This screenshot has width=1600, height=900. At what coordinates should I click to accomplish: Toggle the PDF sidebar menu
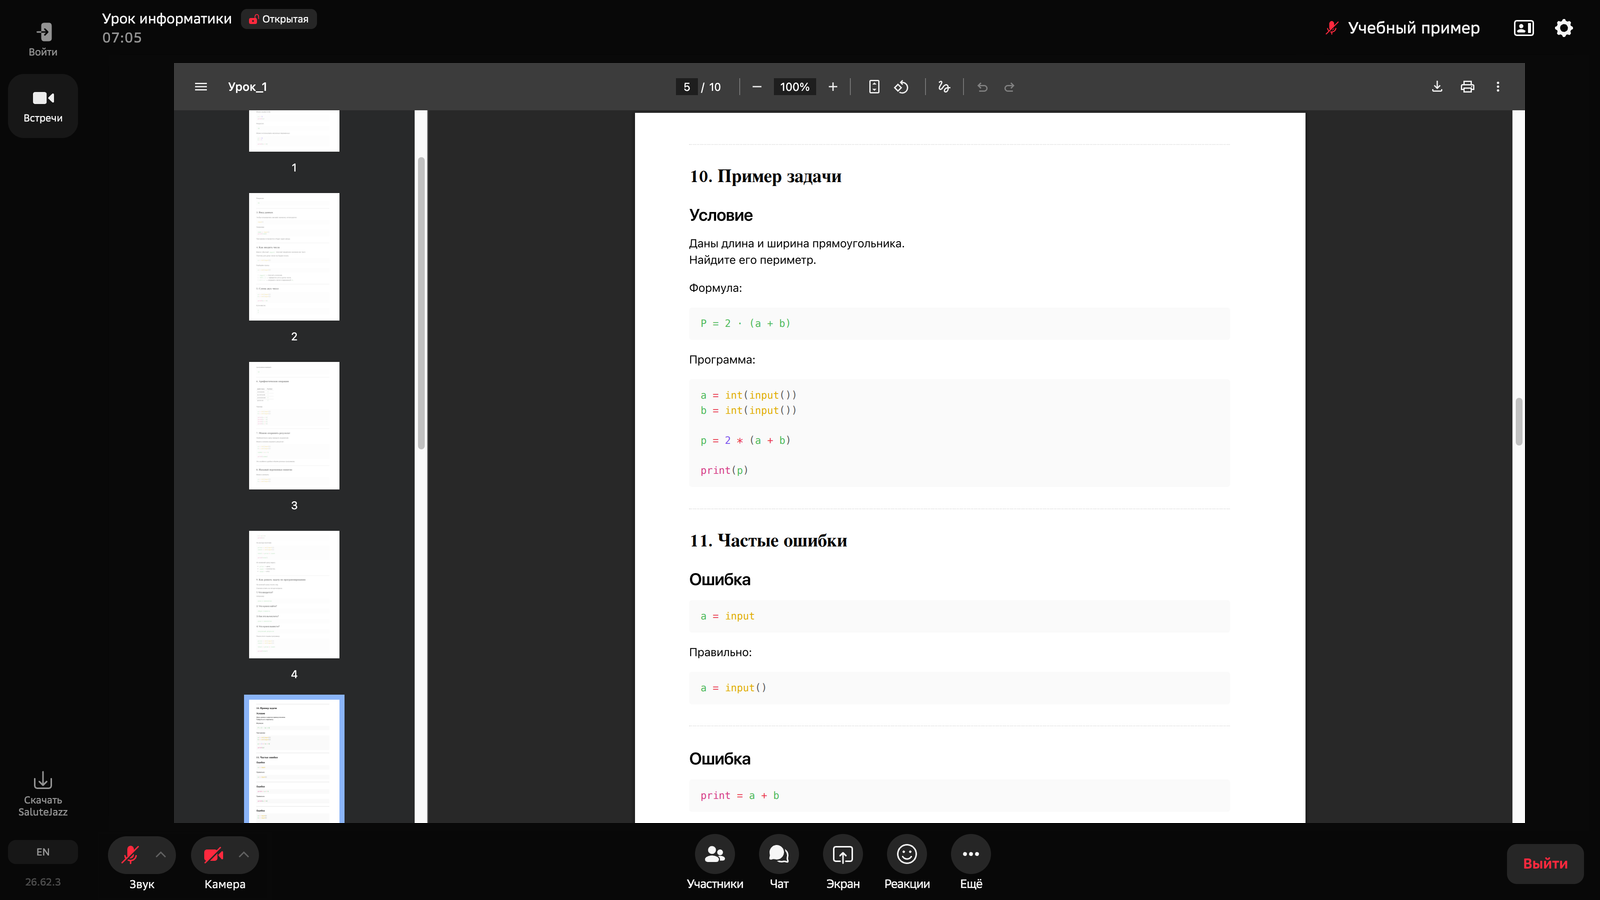(x=201, y=87)
